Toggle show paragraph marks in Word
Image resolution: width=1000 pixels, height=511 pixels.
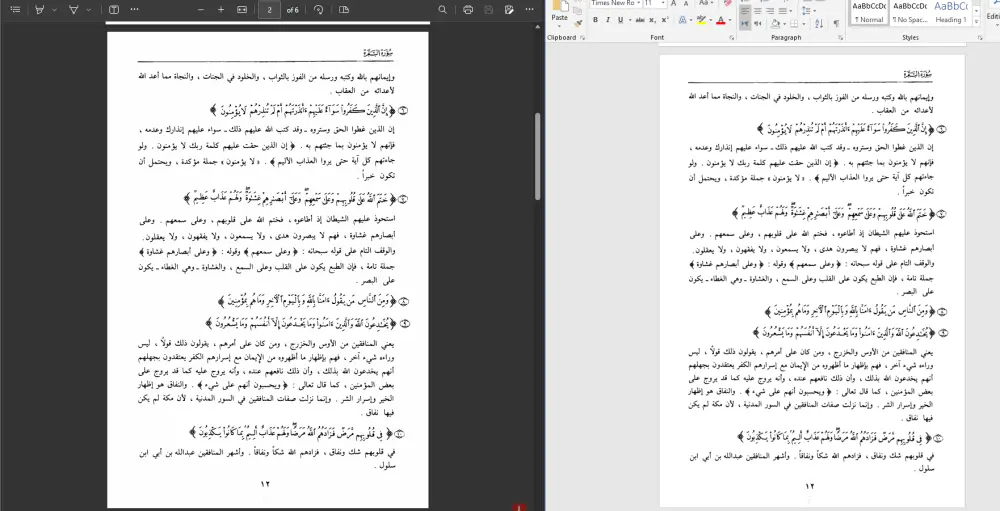pos(836,24)
